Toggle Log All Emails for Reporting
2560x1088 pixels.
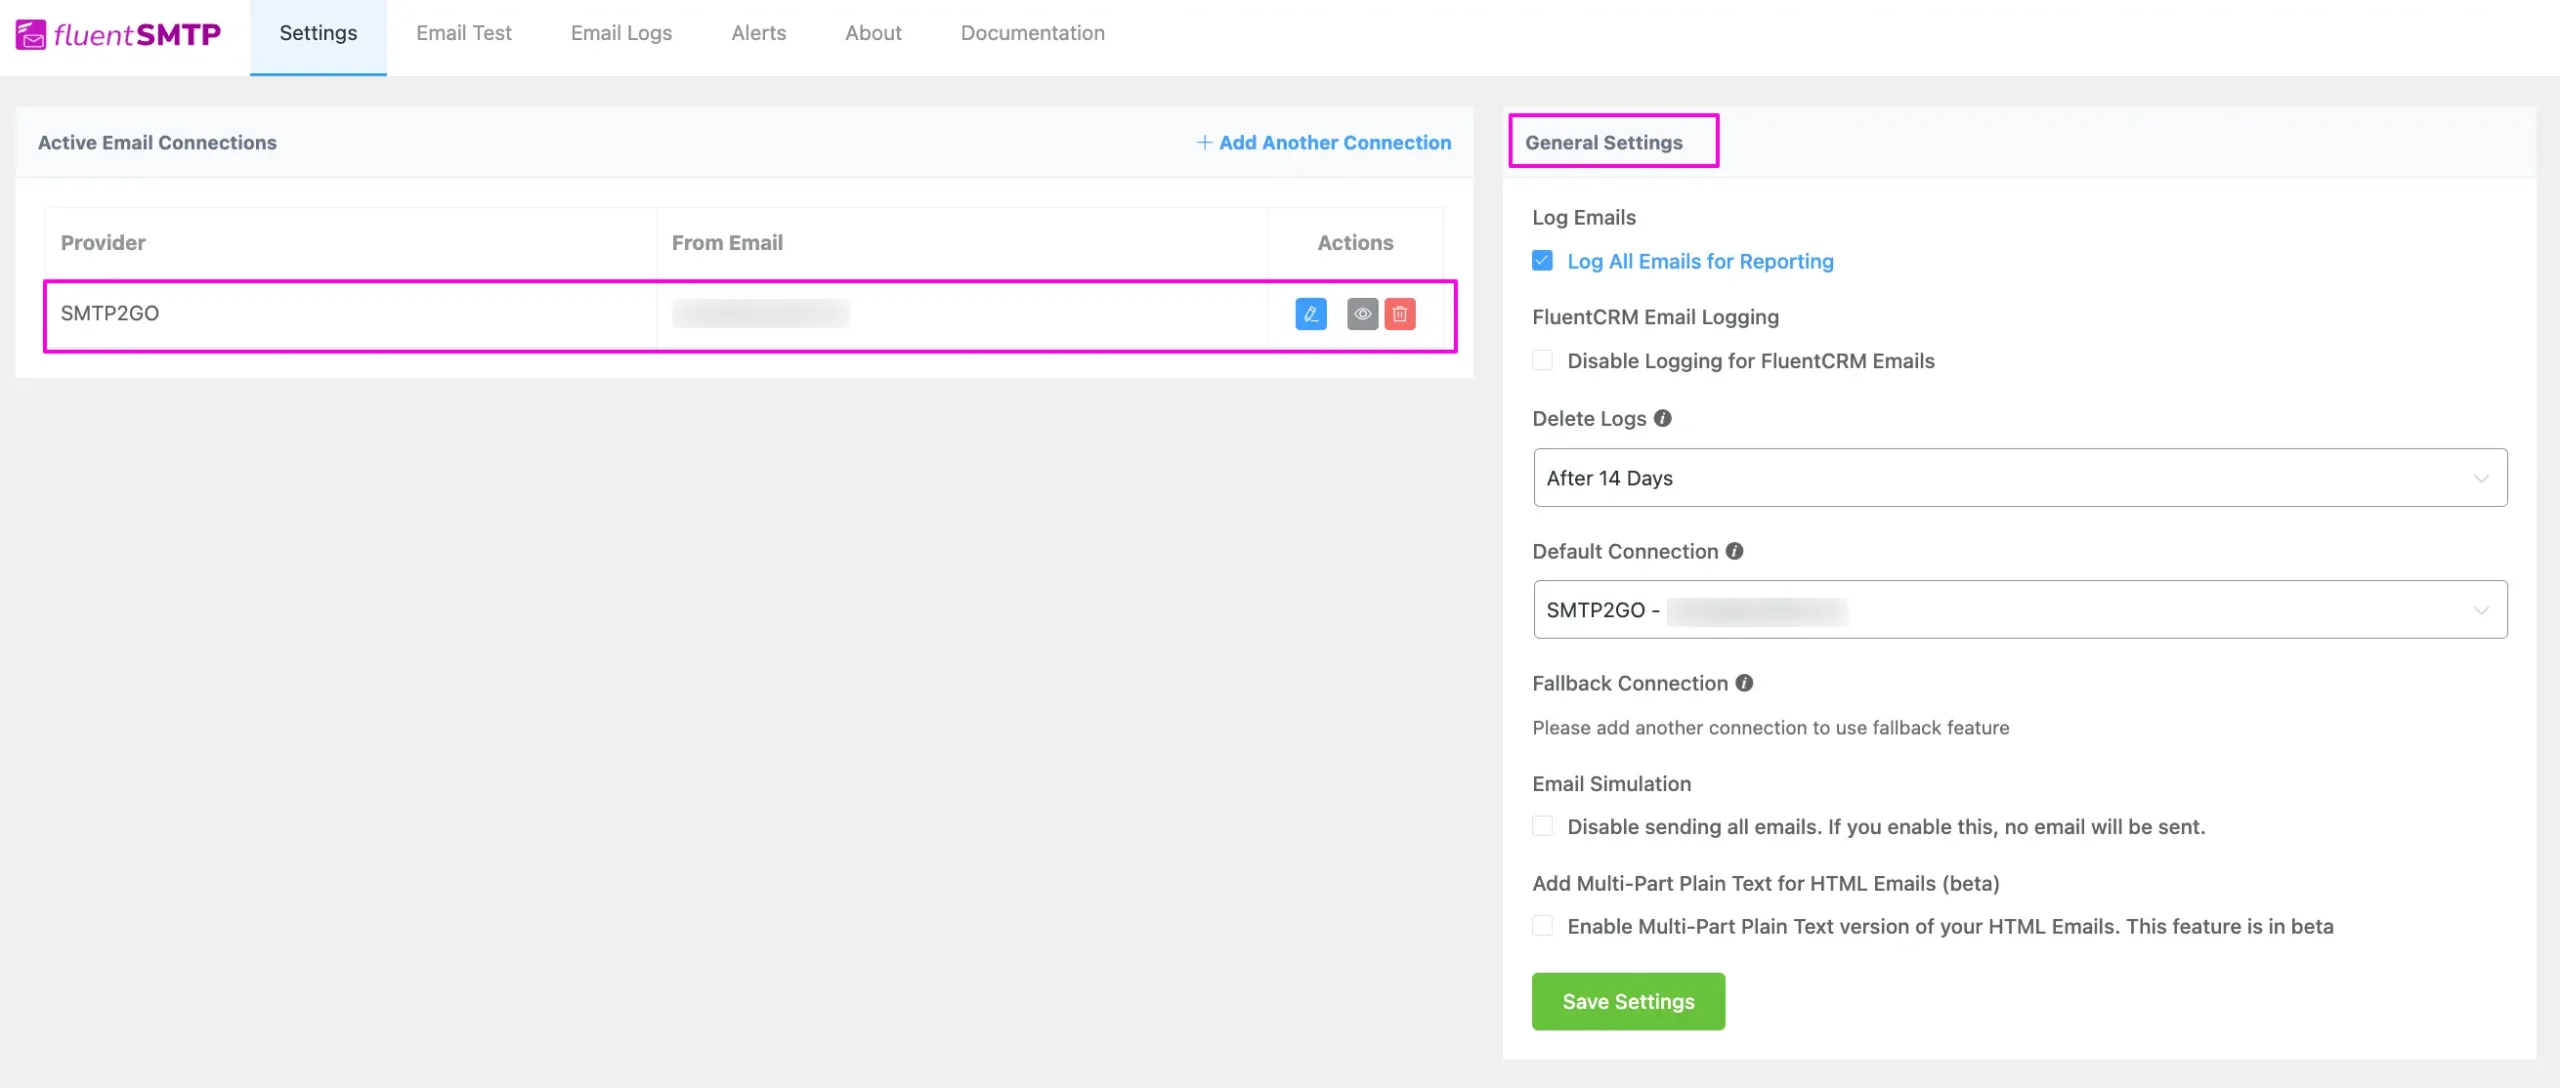tap(1542, 261)
